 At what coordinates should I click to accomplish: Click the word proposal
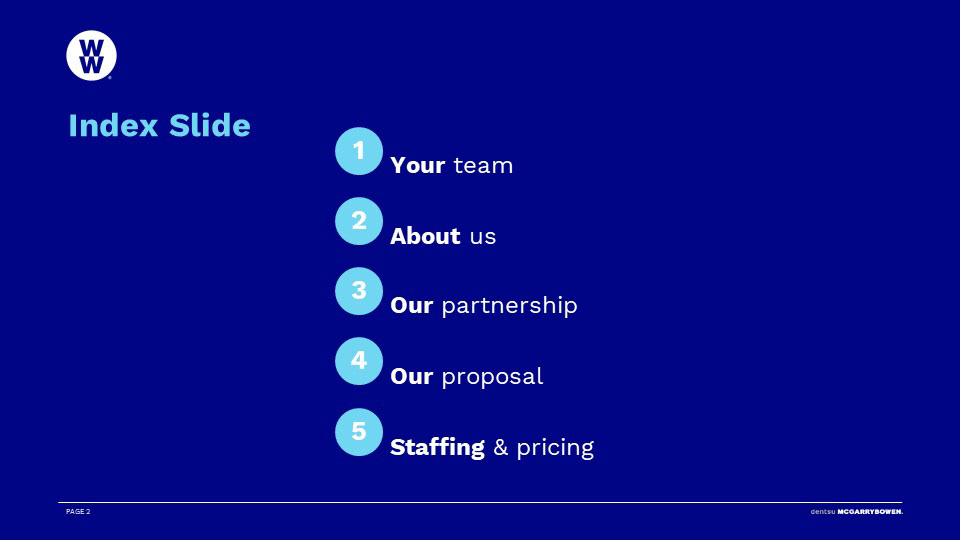pyautogui.click(x=492, y=377)
